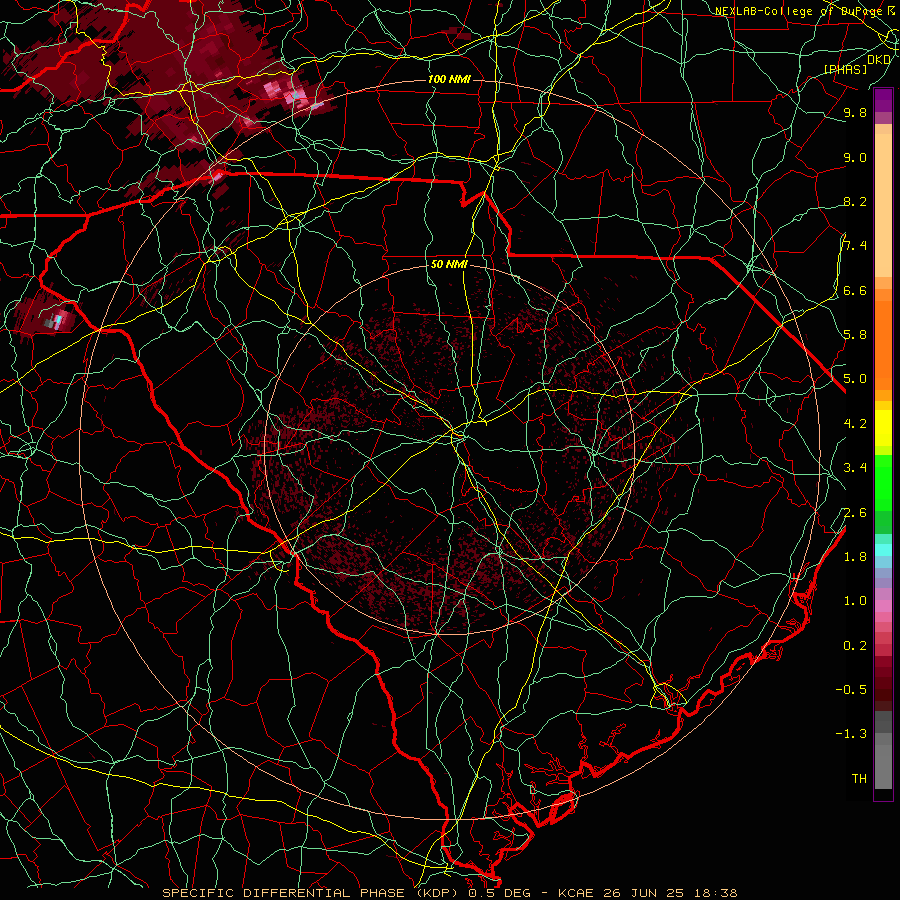Click the 7.4 value on the color scale
The image size is (900, 900).
tap(855, 246)
